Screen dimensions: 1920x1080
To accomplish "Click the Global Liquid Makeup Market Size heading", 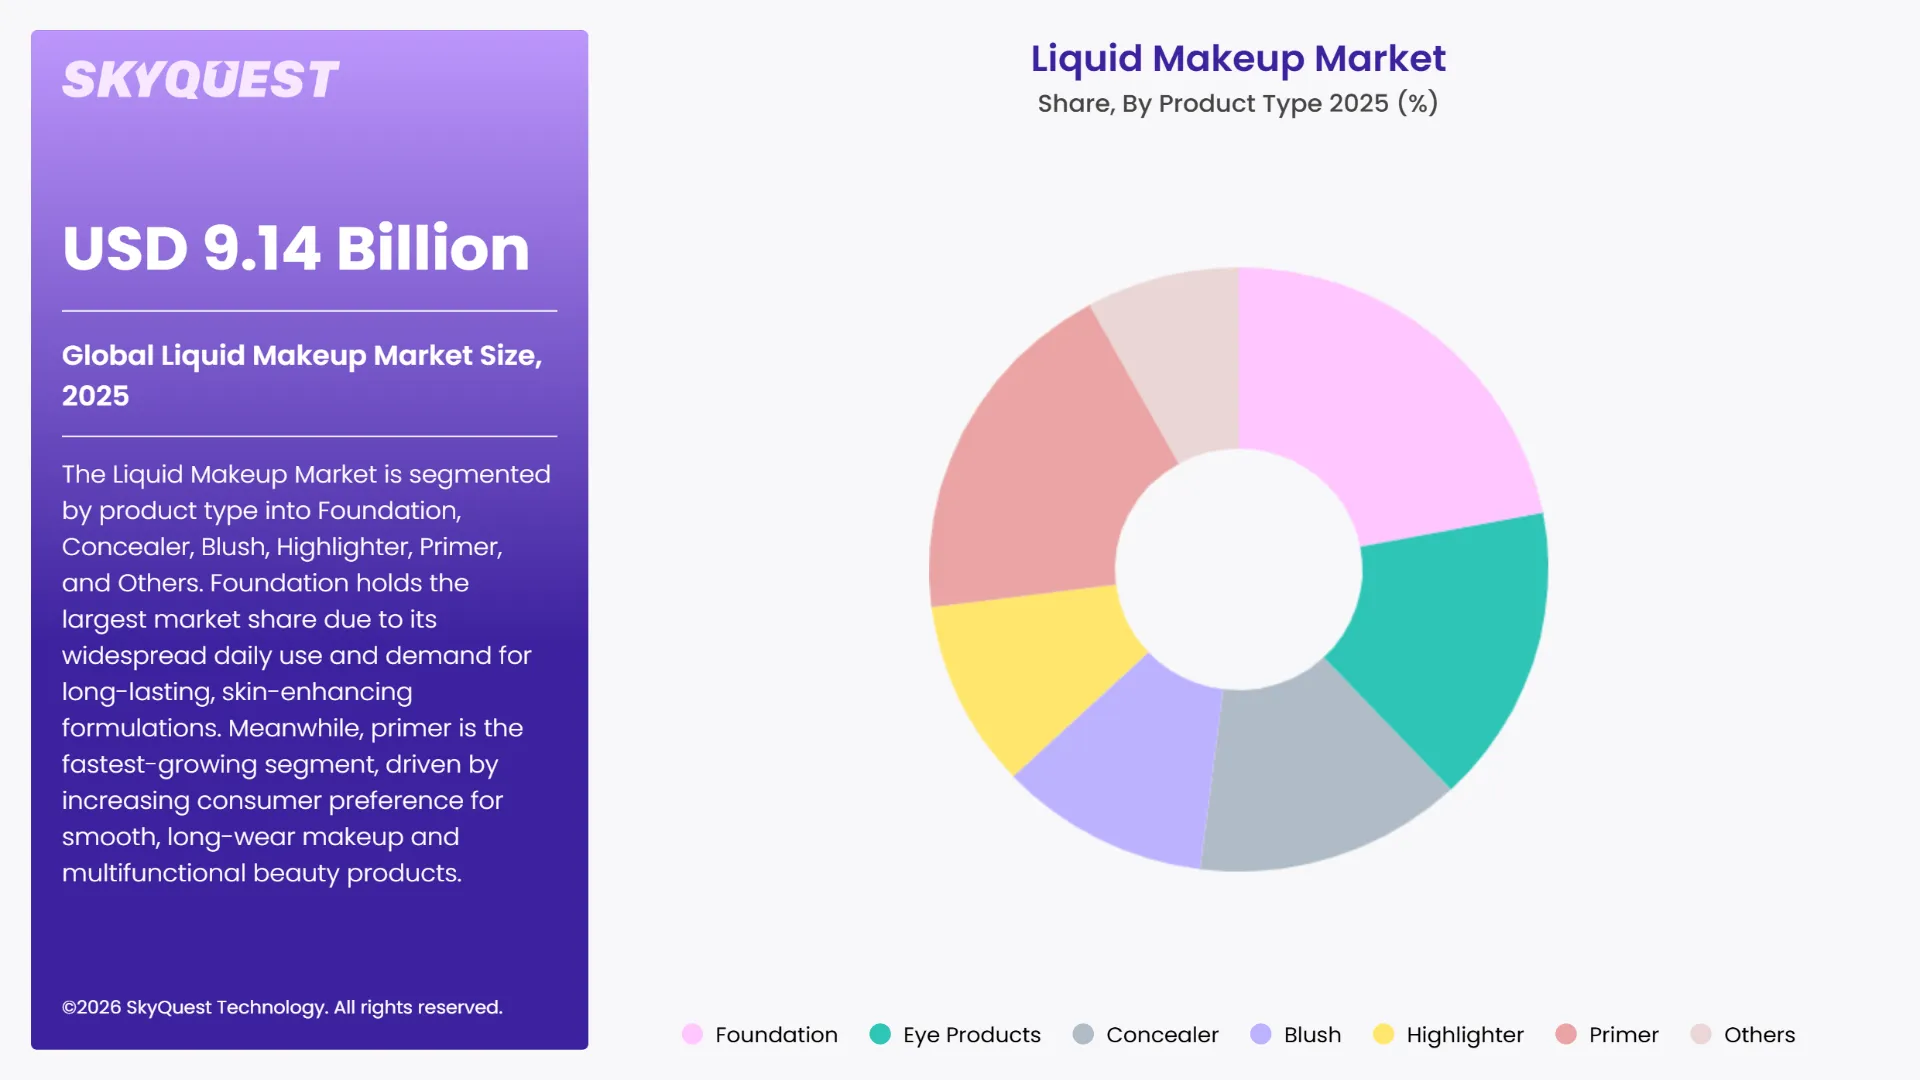I will point(302,375).
